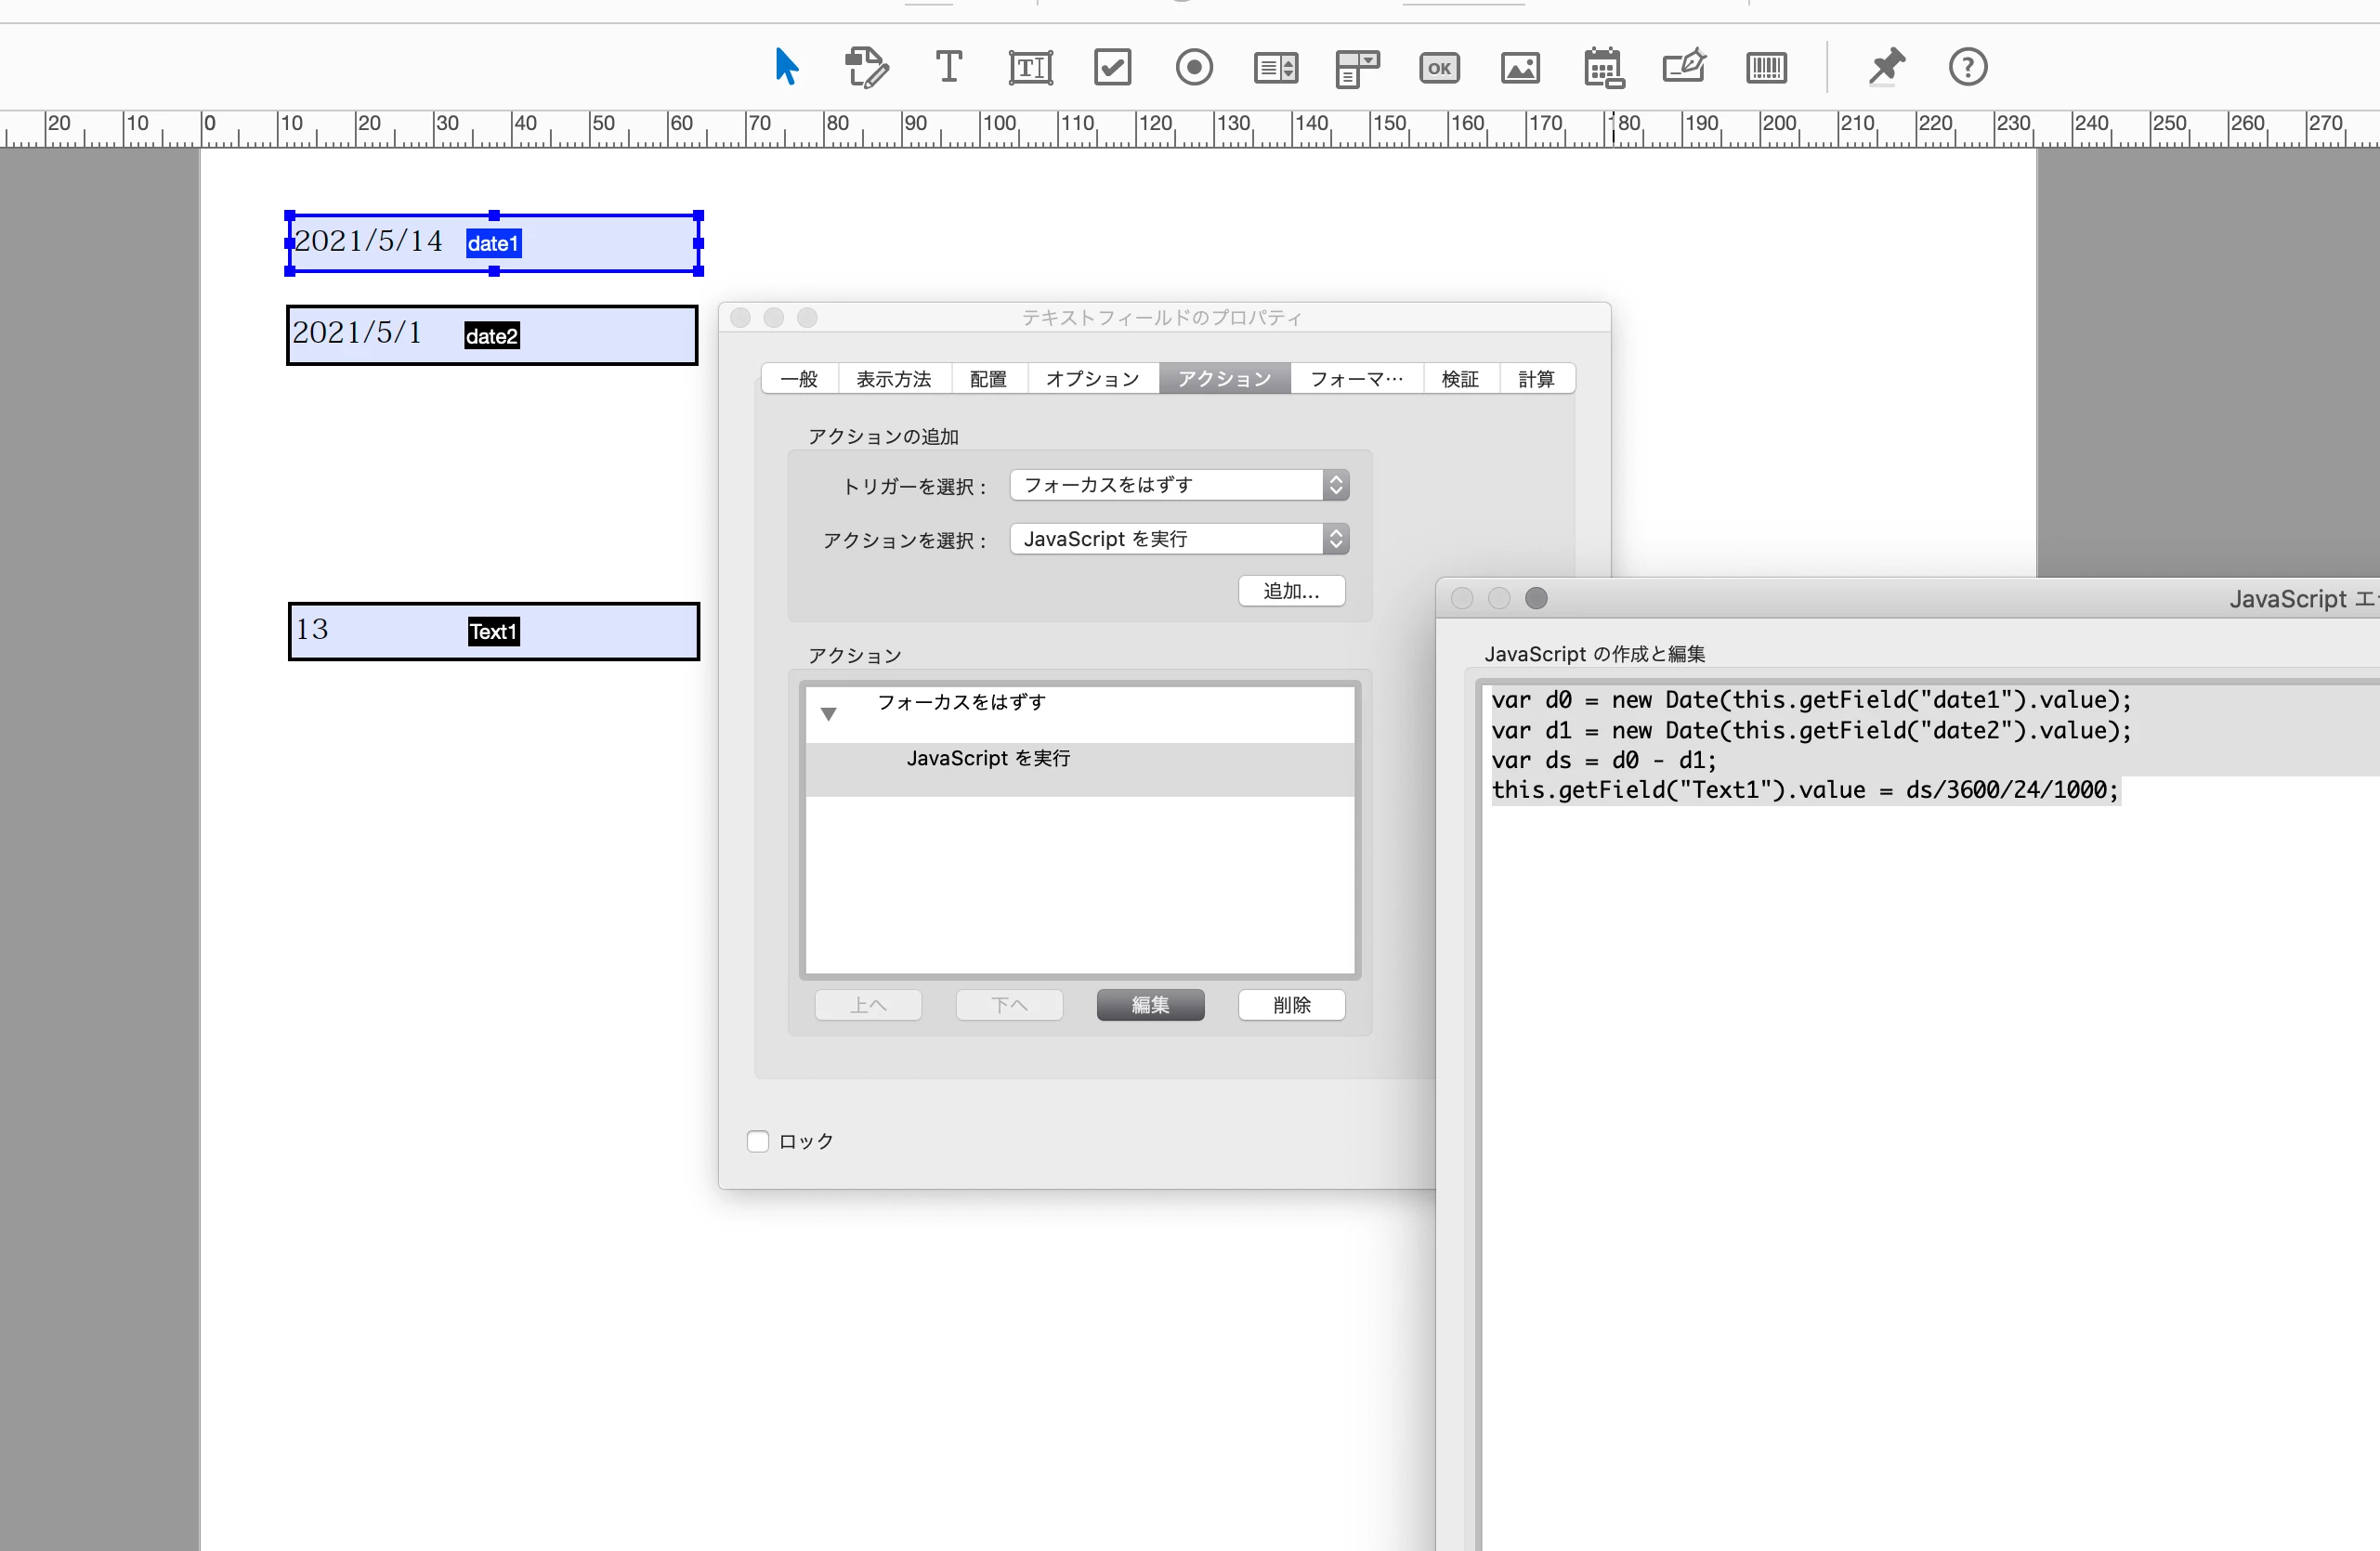Pick the date field tool
The width and height of the screenshot is (2380, 1551).
point(1603,68)
